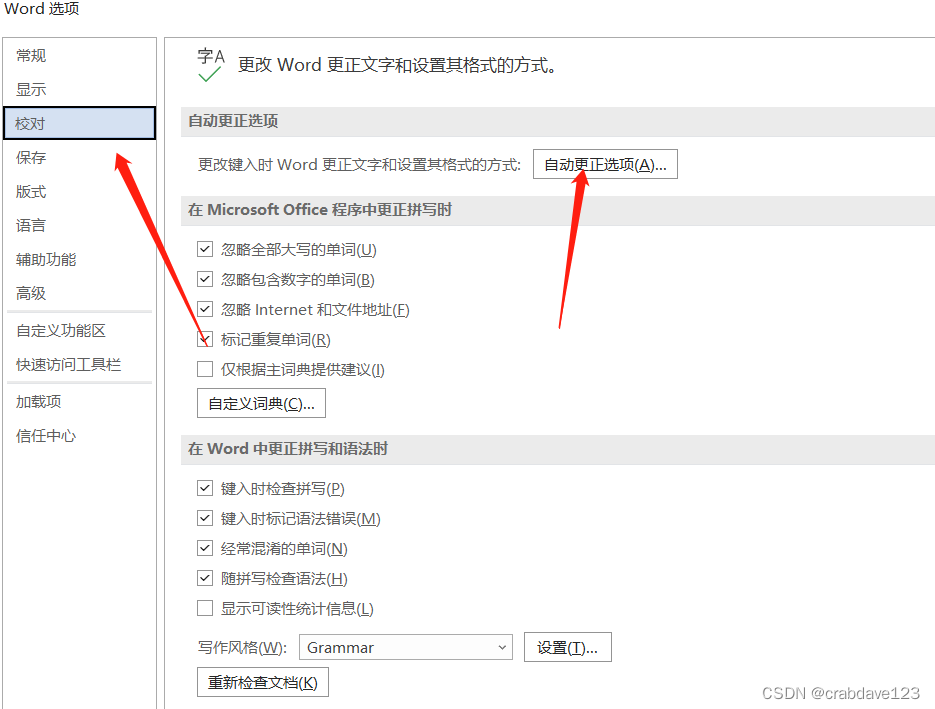Enable 显示可读性统计信息 checkbox
This screenshot has width=935, height=709.
click(205, 608)
